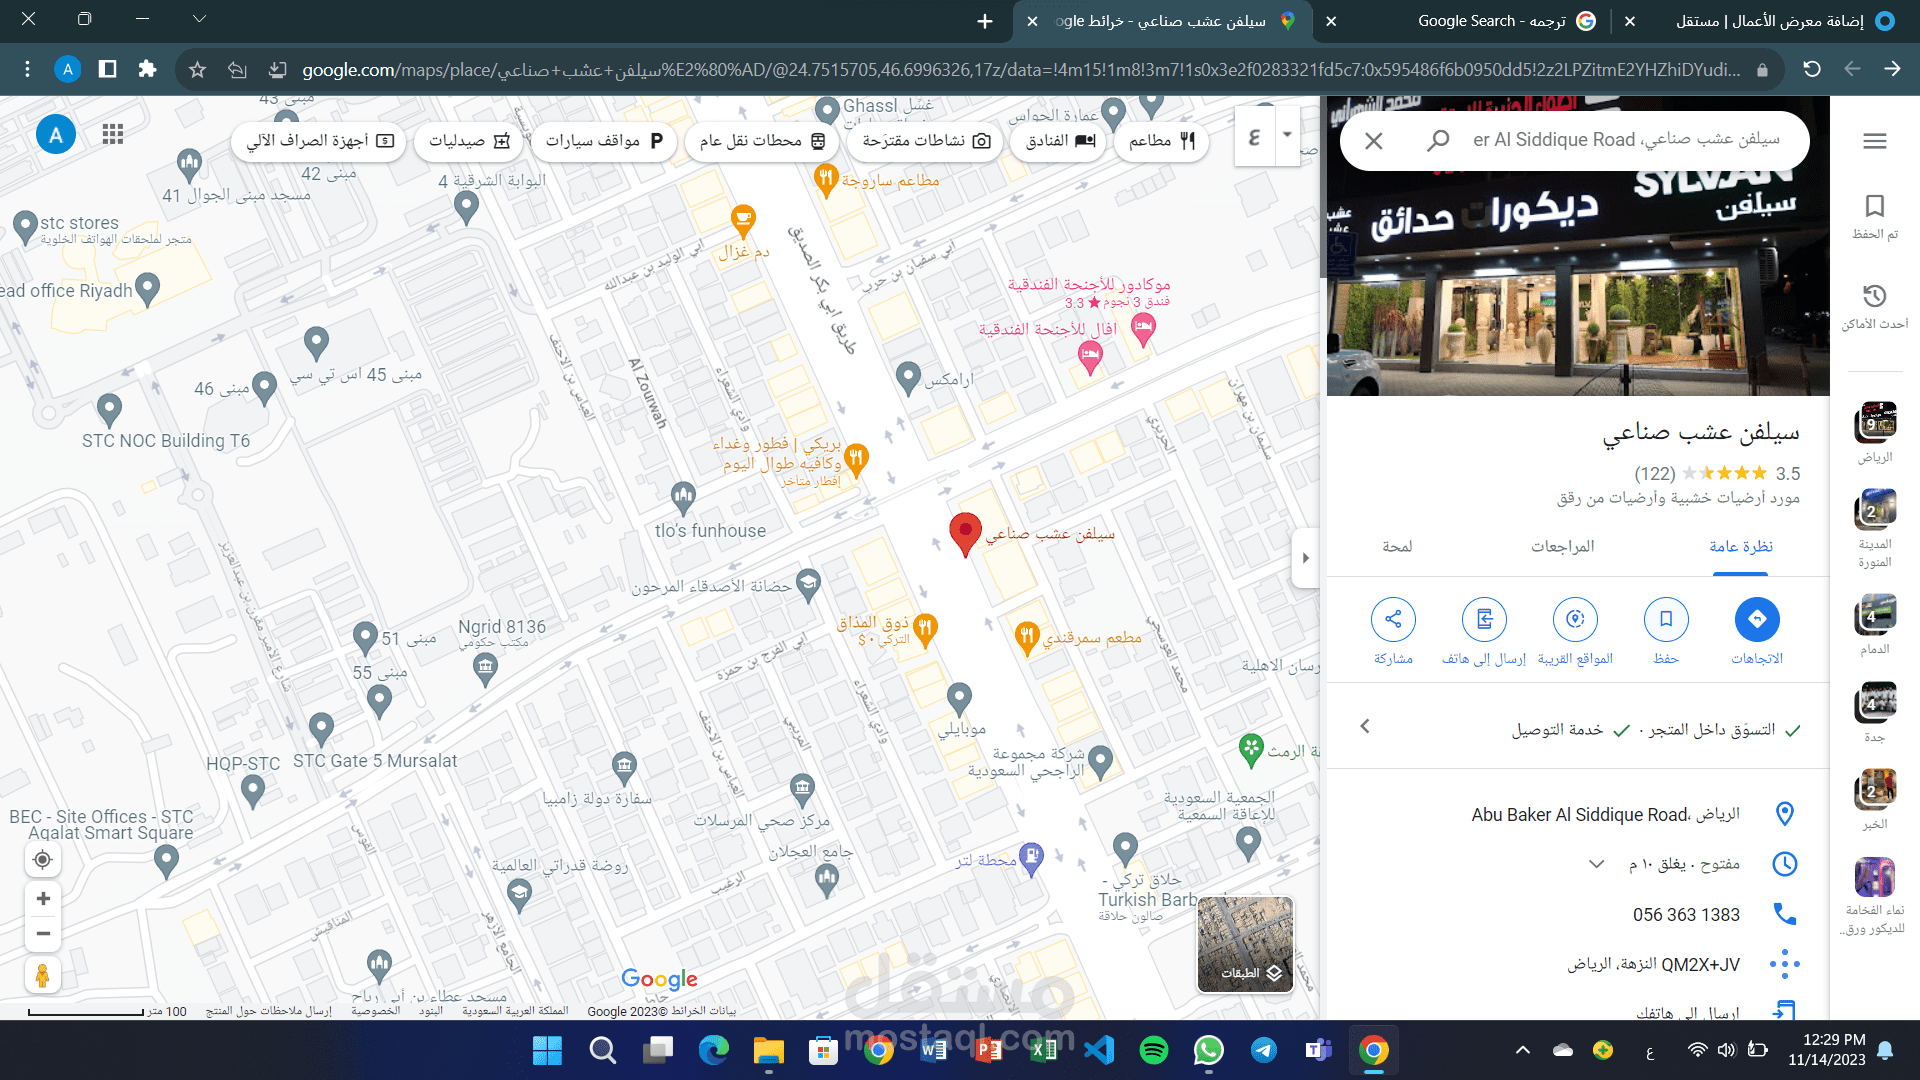This screenshot has height=1080, width=1920.
Task: Open Recents (أحدث الأماكن) in sidebar
Action: pyautogui.click(x=1875, y=306)
